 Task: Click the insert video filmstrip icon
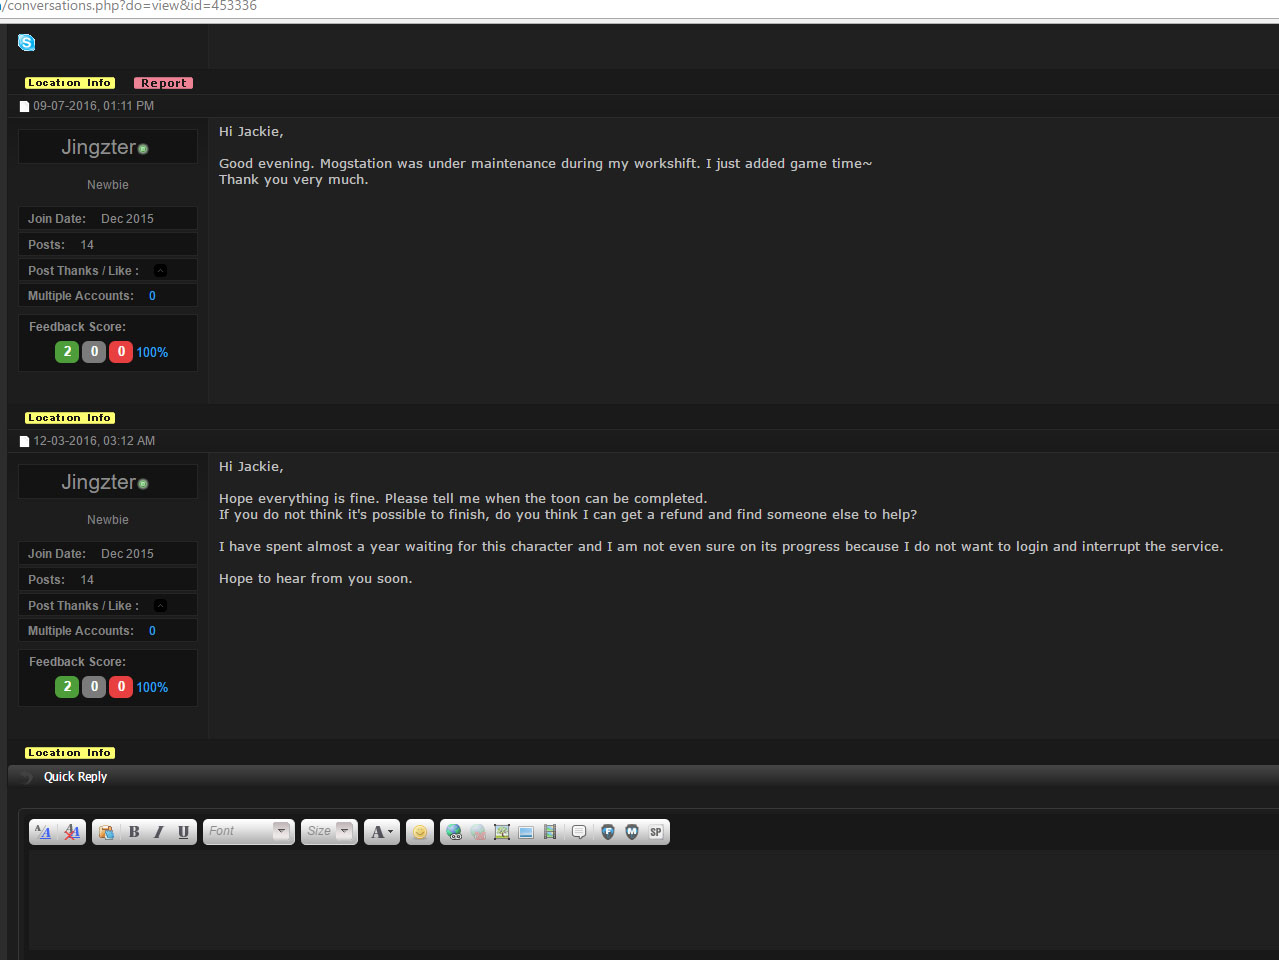[550, 832]
